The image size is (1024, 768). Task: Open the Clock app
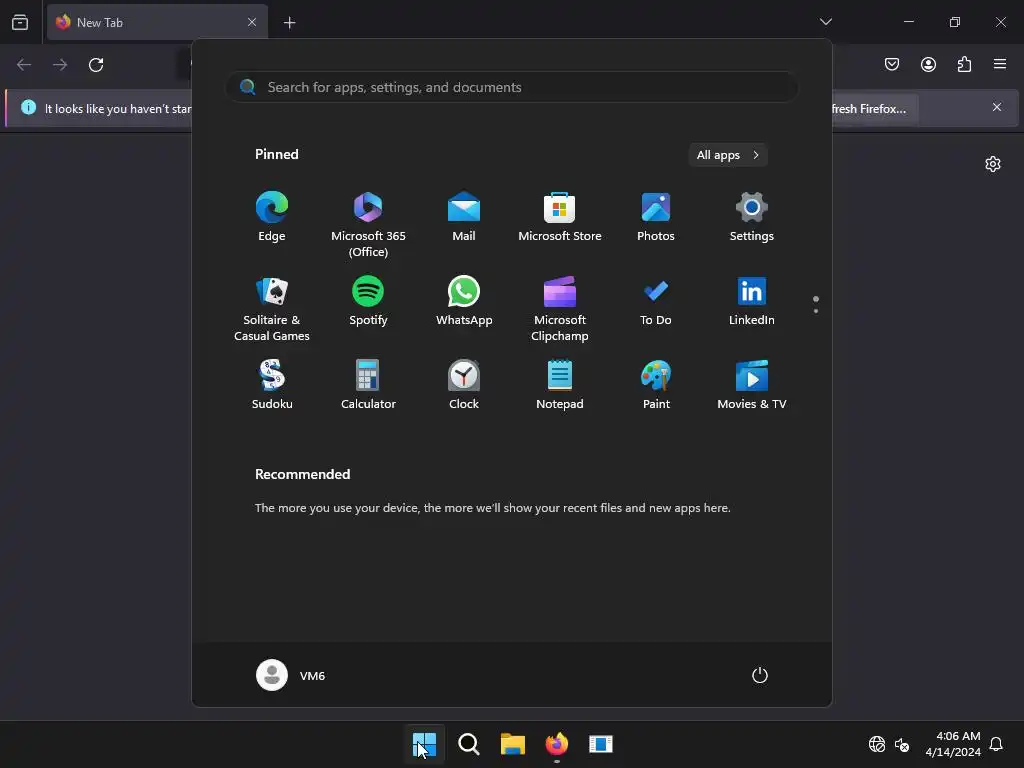click(x=464, y=385)
